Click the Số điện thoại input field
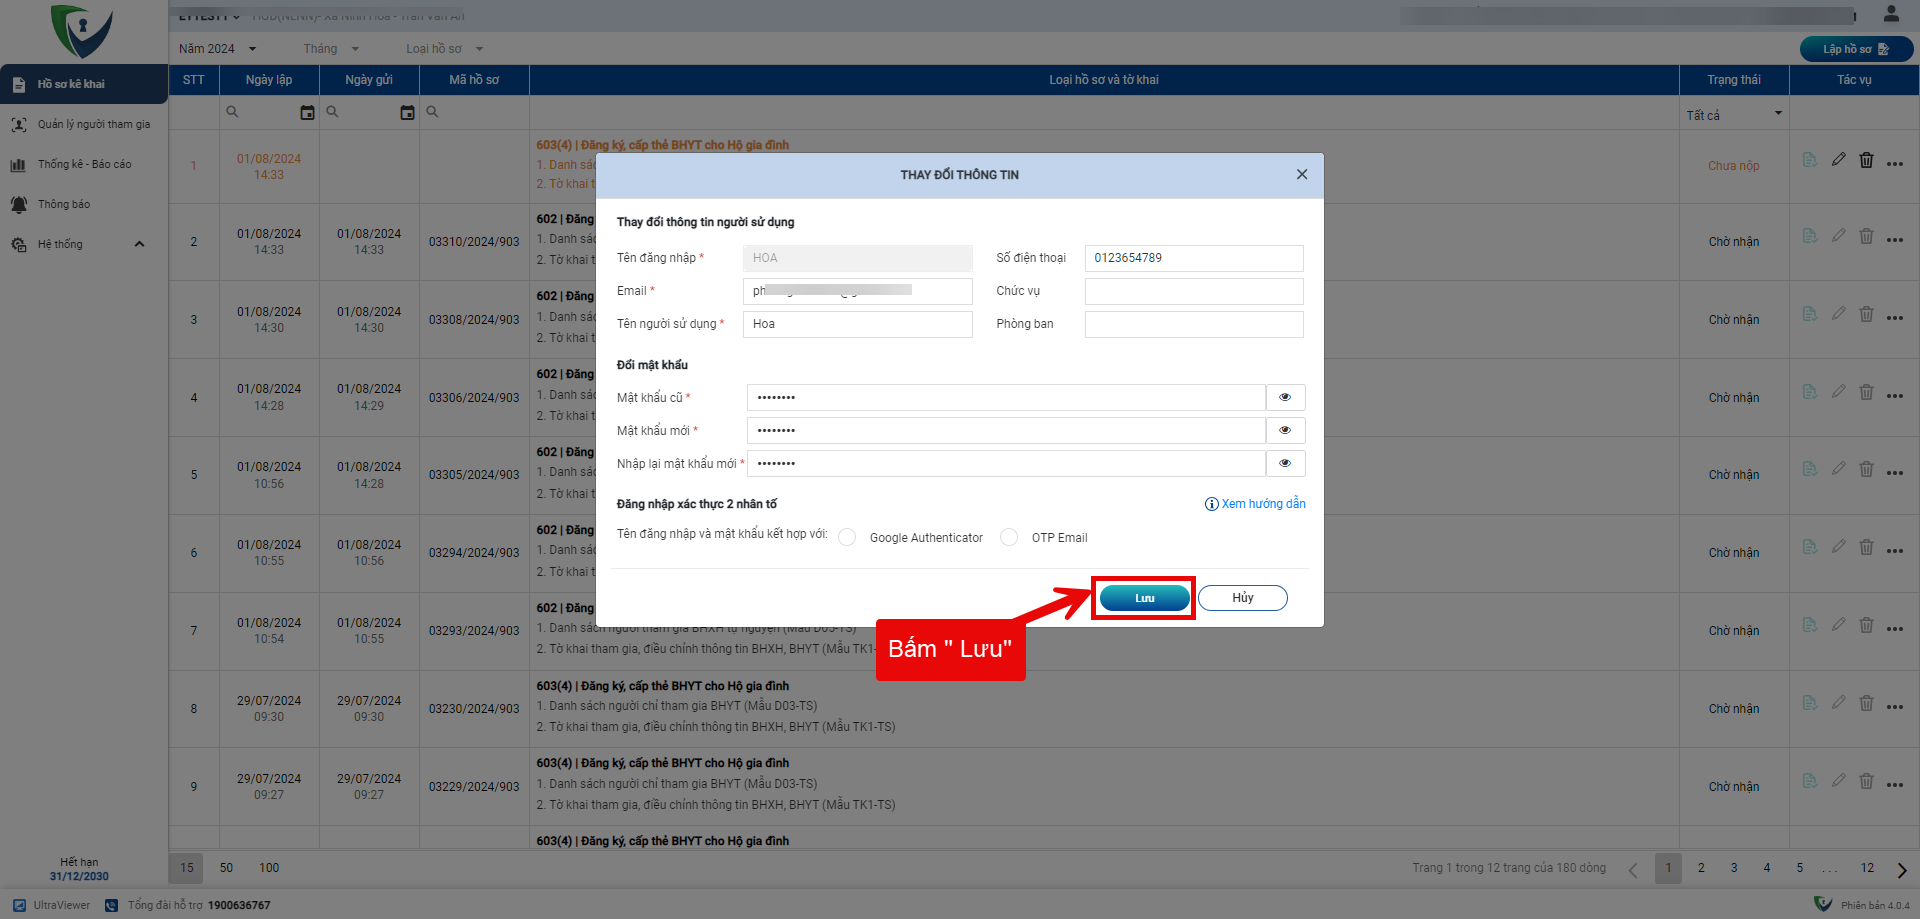This screenshot has width=1920, height=919. coord(1193,258)
